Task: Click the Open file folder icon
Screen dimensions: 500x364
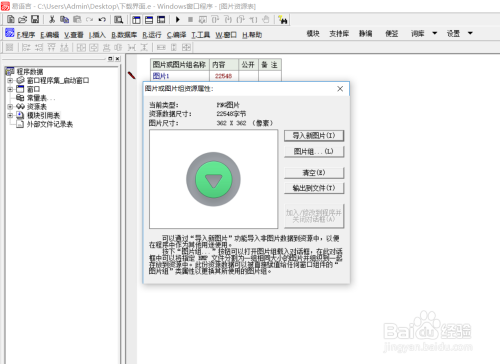Action: tap(23, 20)
